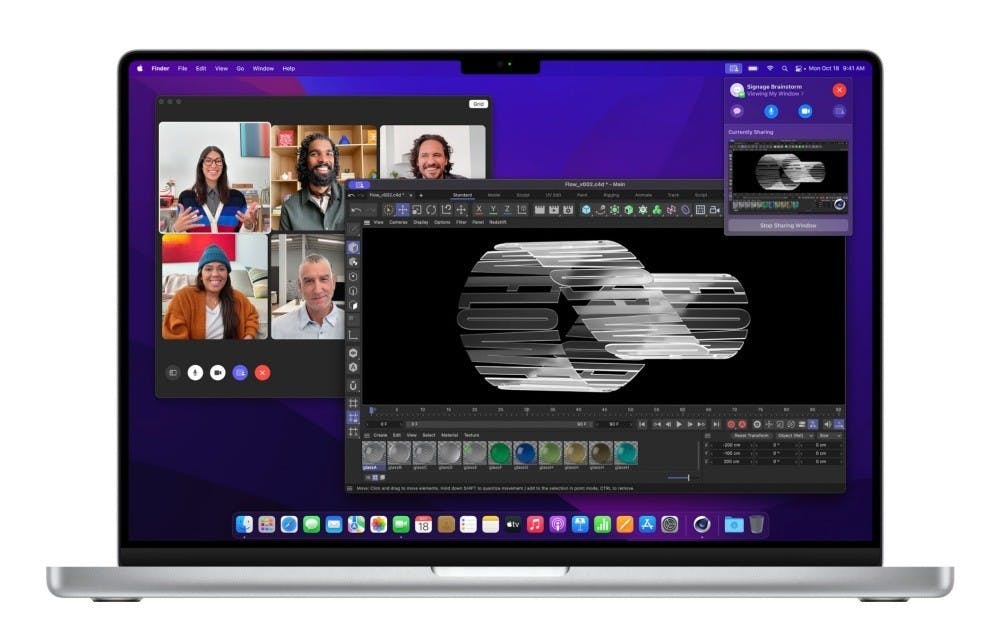1000x644 pixels.
Task: Open Texture menu in material manager
Action: [471, 435]
